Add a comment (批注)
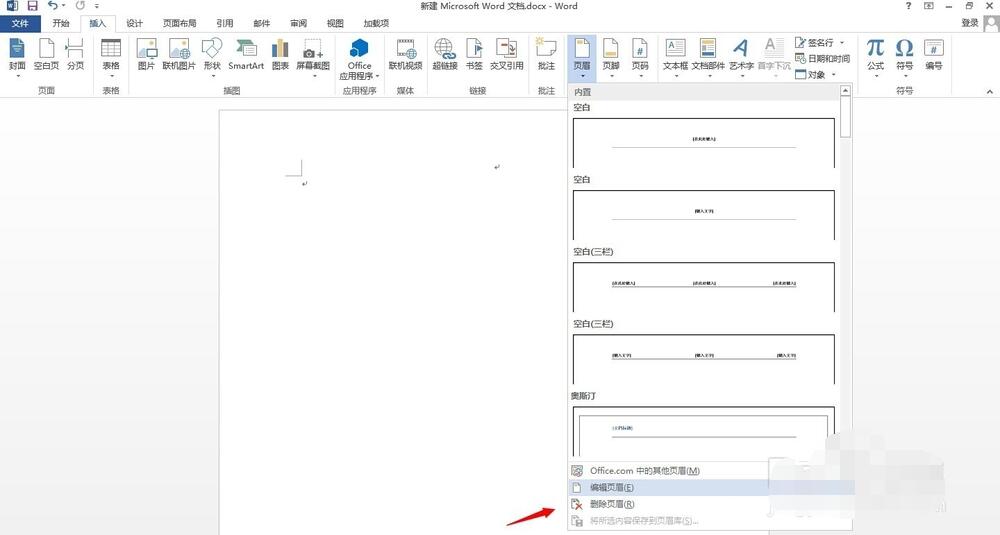This screenshot has height=535, width=1000. click(547, 55)
